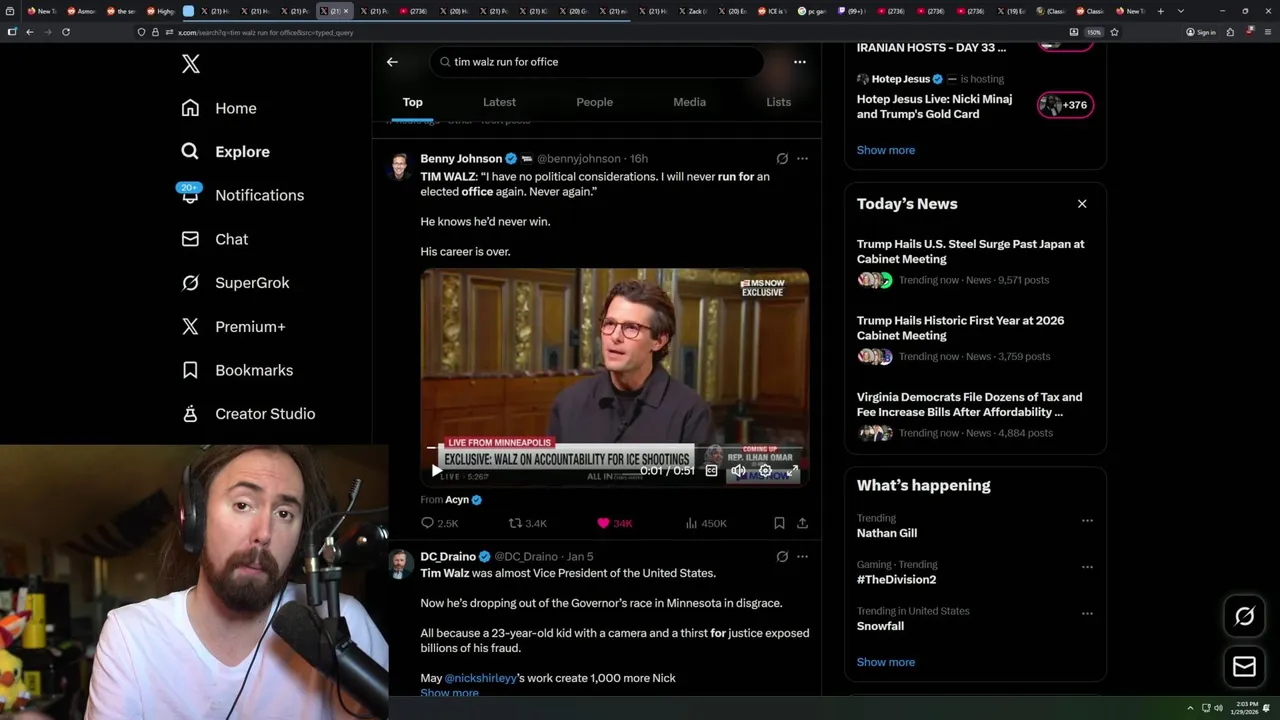This screenshot has width=1280, height=720.
Task: Join Hotep Jesus Live space +376
Action: pyautogui.click(x=1065, y=105)
